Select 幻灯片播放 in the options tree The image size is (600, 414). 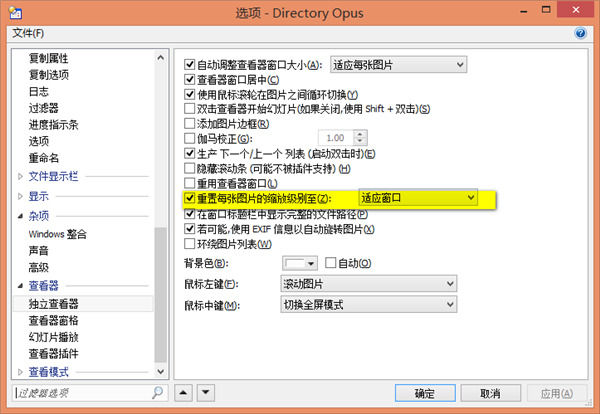click(x=54, y=337)
